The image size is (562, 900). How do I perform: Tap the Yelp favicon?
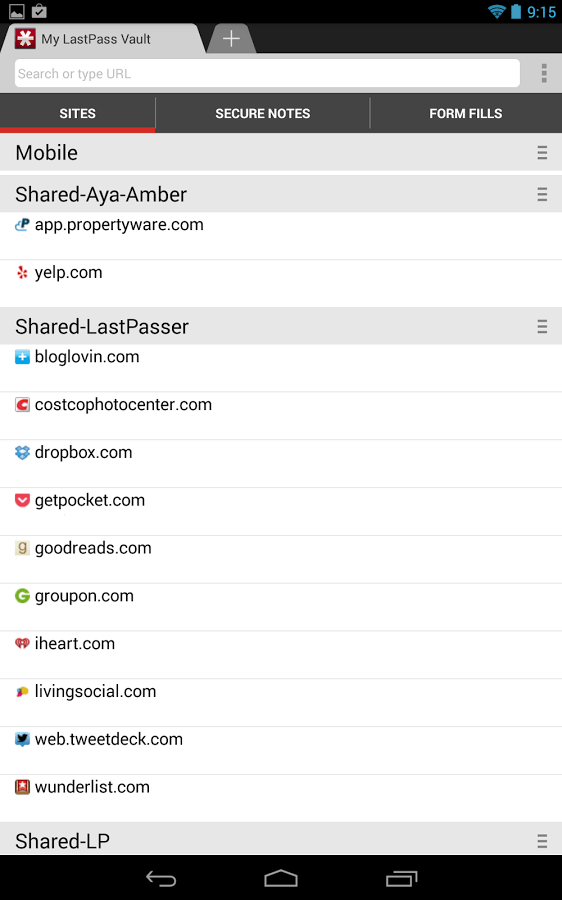coord(22,273)
